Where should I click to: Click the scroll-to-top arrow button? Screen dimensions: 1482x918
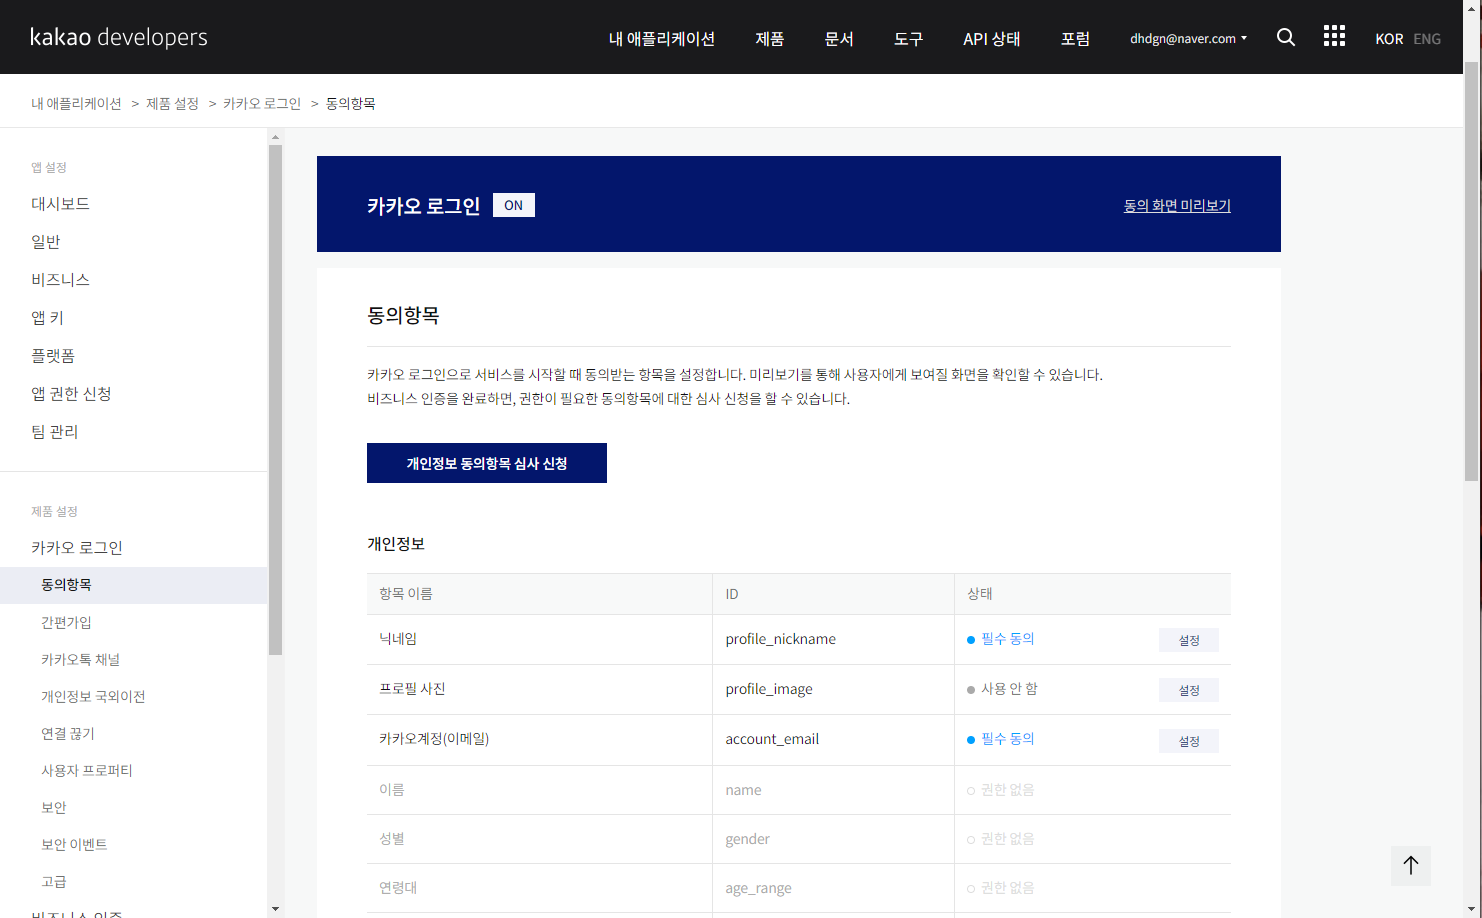click(1411, 865)
